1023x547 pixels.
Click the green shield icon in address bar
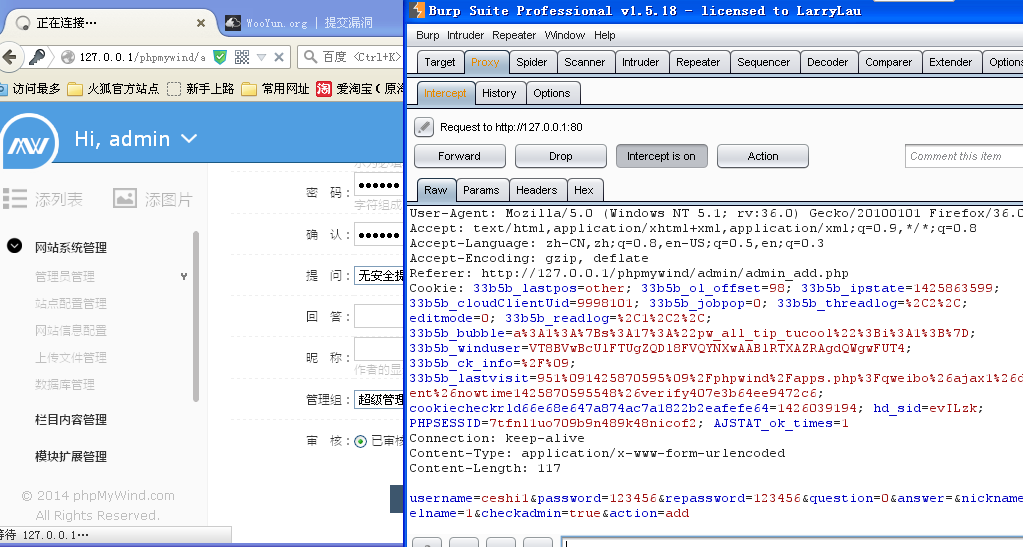(221, 57)
